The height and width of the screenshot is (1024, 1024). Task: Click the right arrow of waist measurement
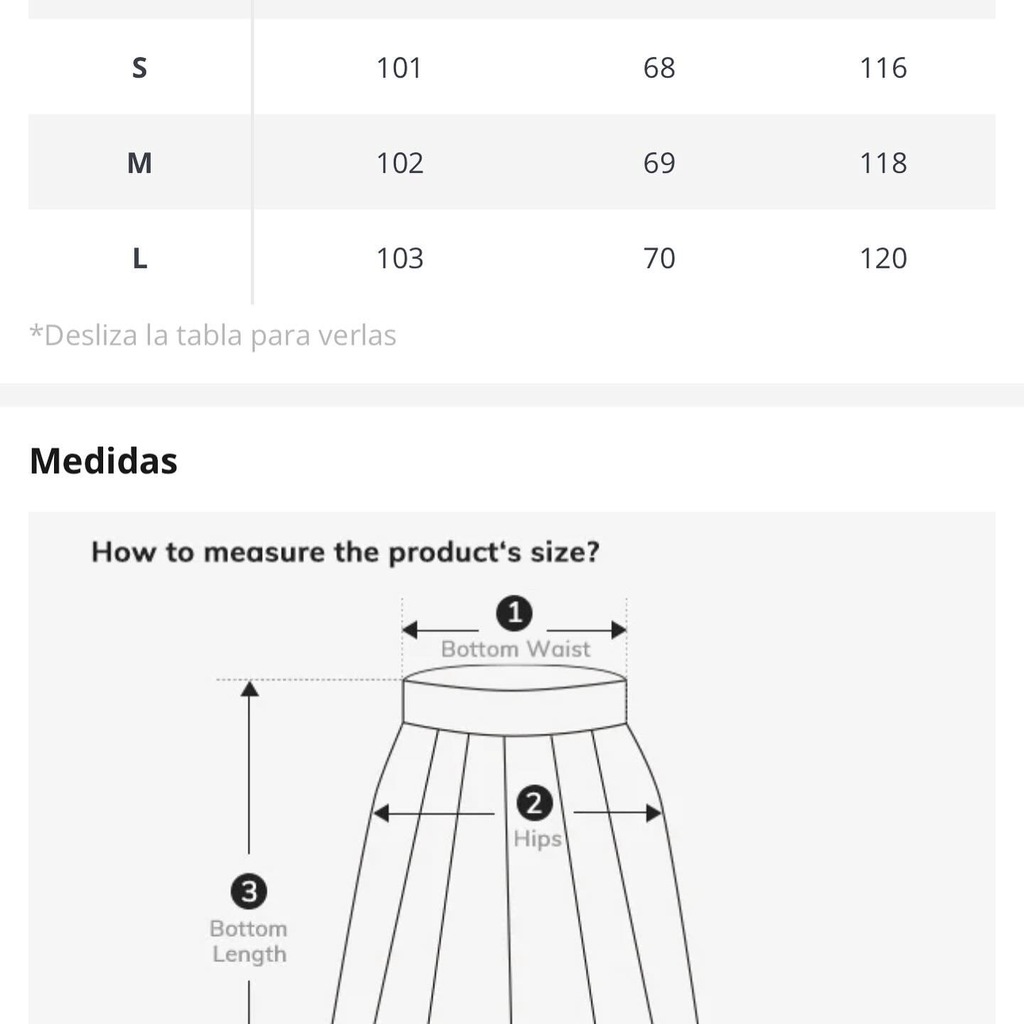point(618,630)
